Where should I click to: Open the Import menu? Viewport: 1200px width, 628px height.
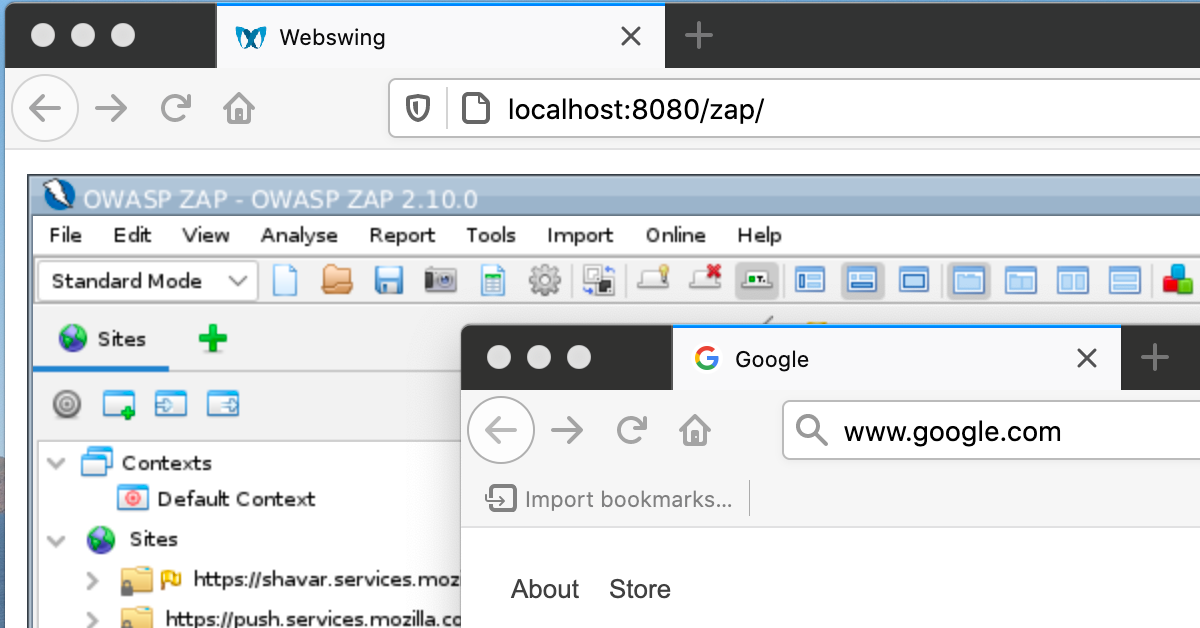pos(580,235)
